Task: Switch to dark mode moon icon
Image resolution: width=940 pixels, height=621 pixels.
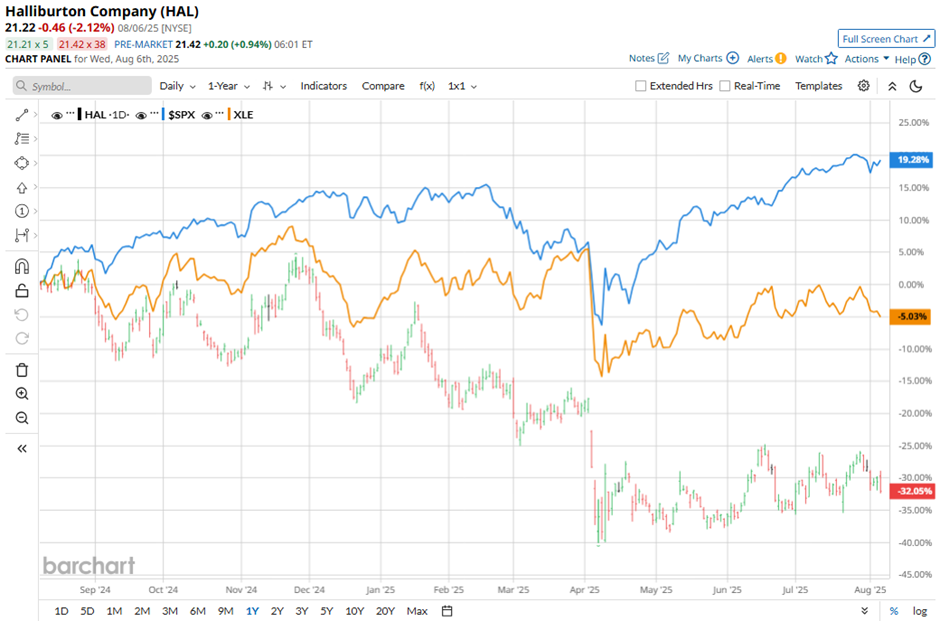Action: click(x=915, y=86)
